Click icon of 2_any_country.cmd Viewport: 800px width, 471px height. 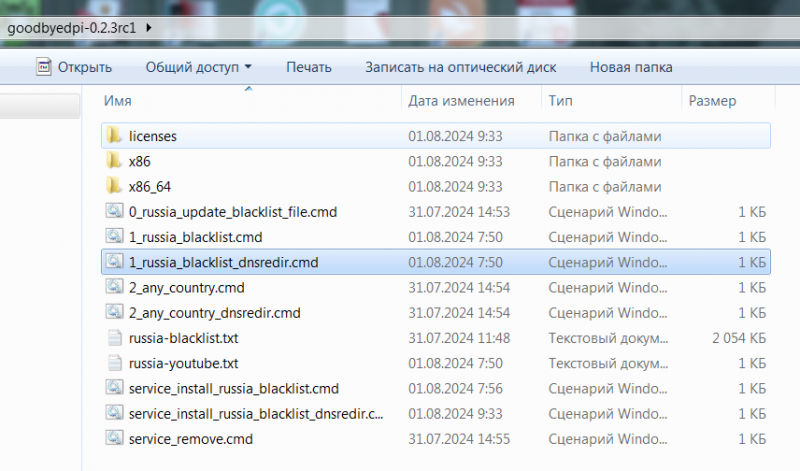pos(114,287)
